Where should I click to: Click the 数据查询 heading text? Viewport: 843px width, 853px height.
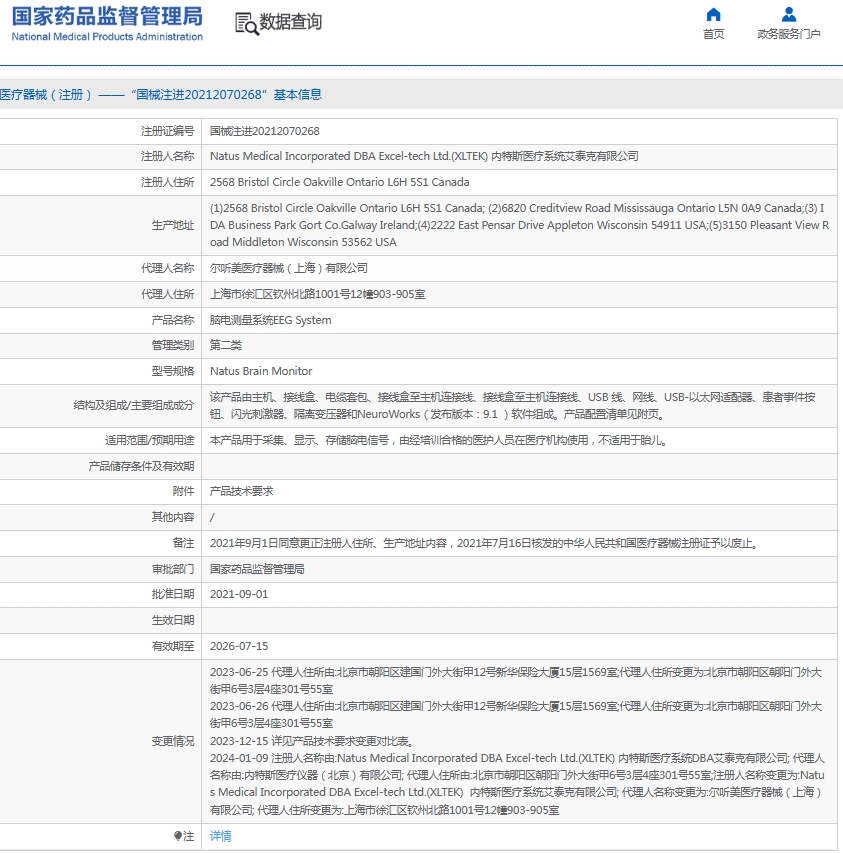pos(290,22)
